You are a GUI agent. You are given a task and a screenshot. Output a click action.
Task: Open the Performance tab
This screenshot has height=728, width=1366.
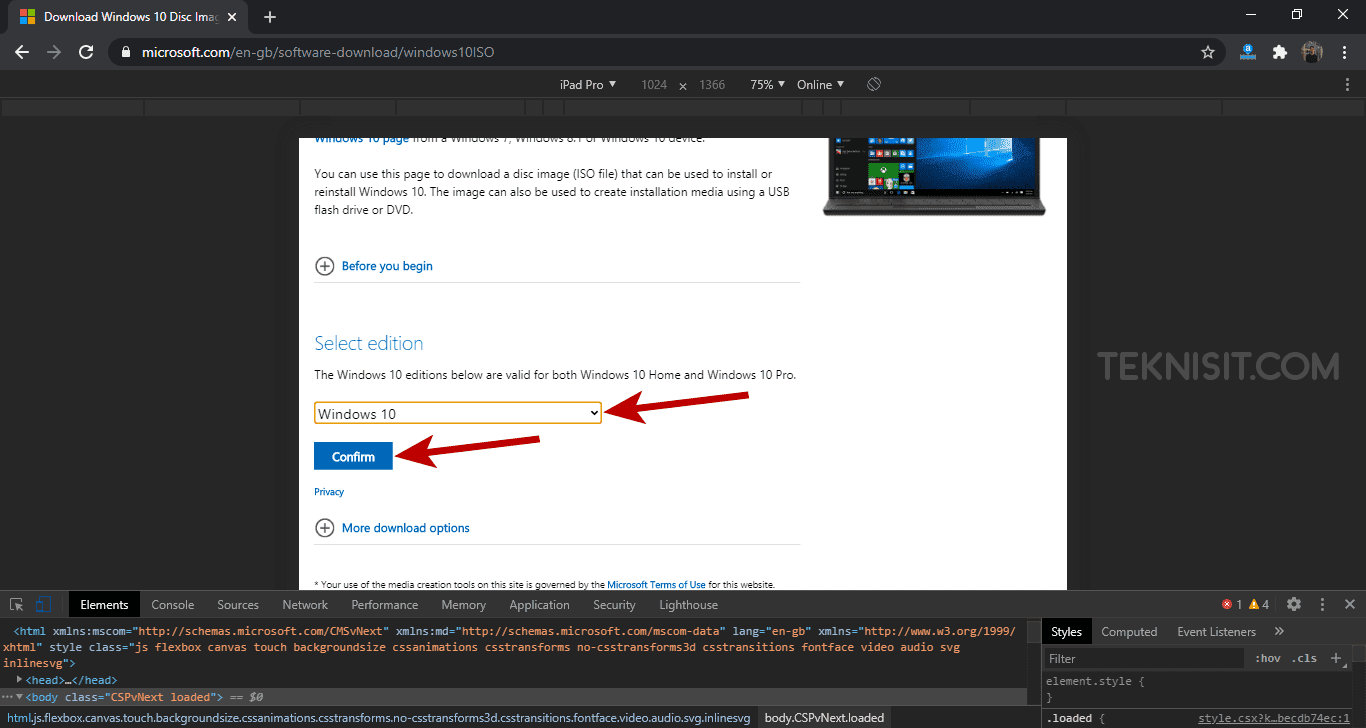pos(385,604)
